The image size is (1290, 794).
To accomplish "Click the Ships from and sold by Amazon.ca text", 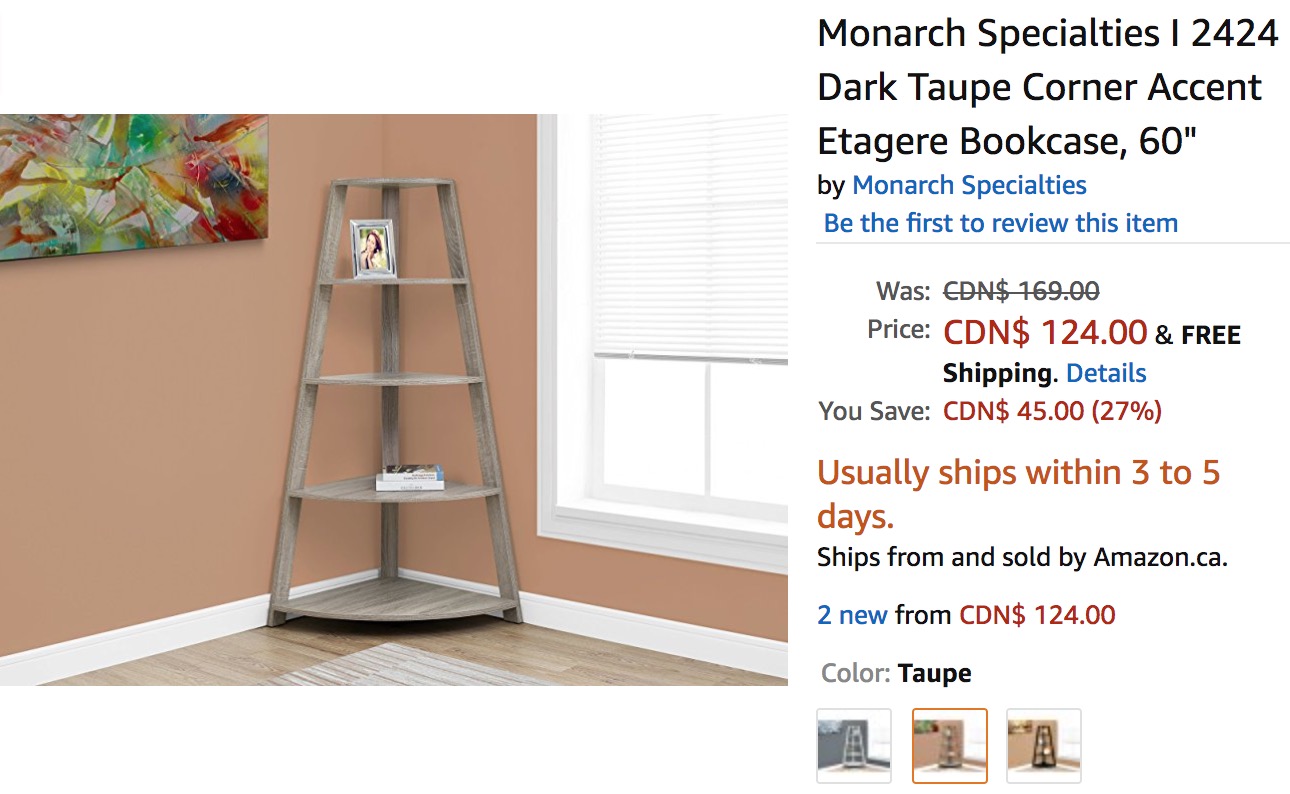I will (x=1021, y=557).
